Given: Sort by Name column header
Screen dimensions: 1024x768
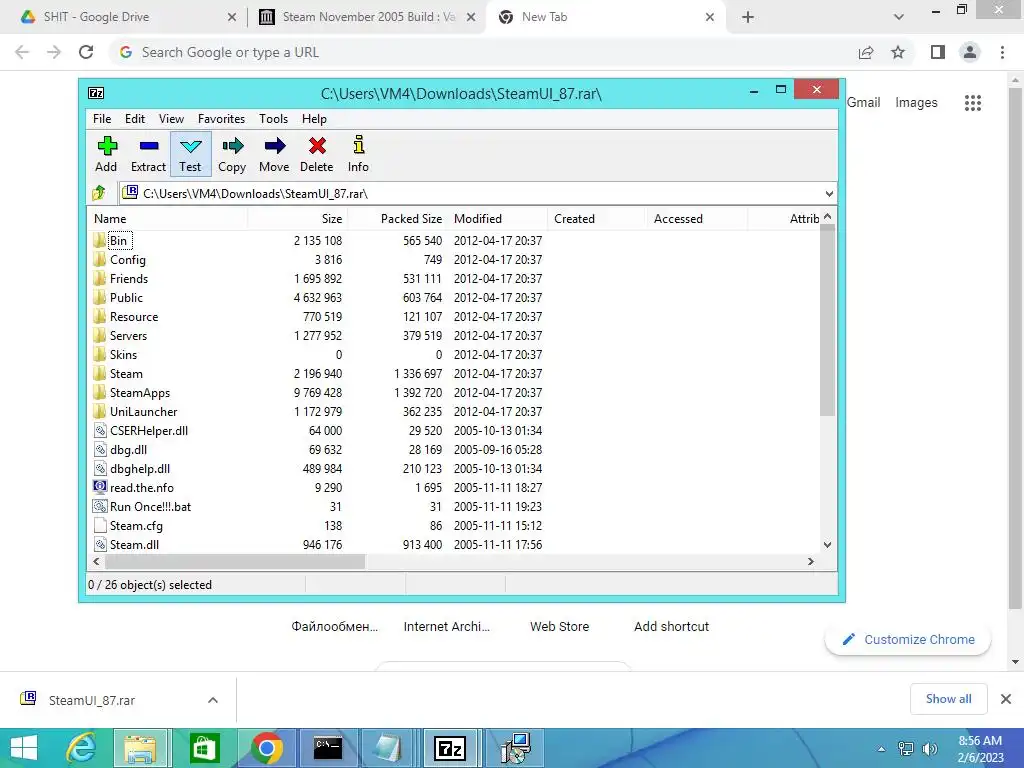Looking at the screenshot, I should click(168, 219).
